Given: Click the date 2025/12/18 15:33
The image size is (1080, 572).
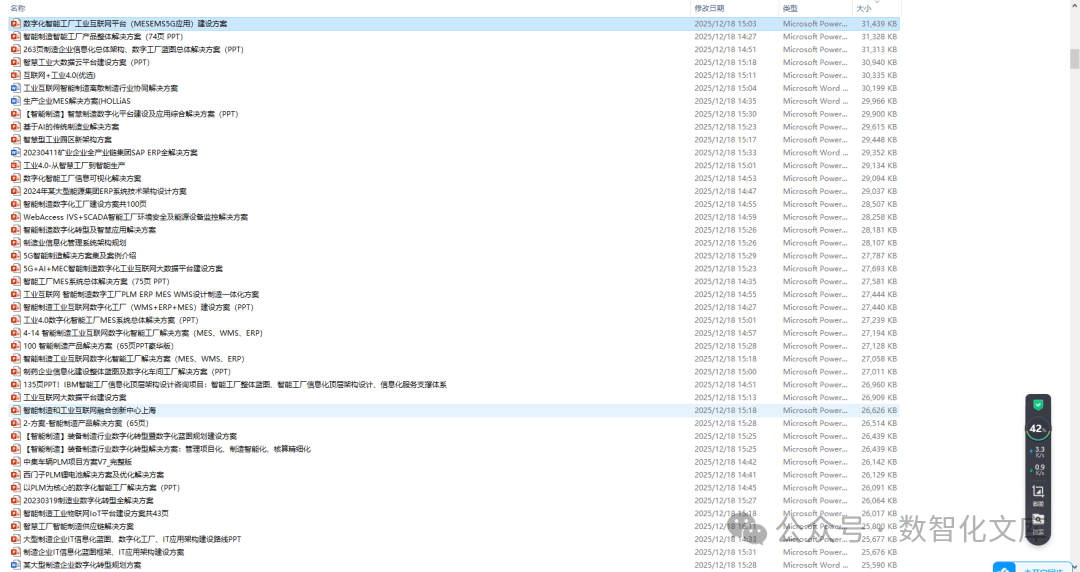Looking at the screenshot, I should click(725, 152).
